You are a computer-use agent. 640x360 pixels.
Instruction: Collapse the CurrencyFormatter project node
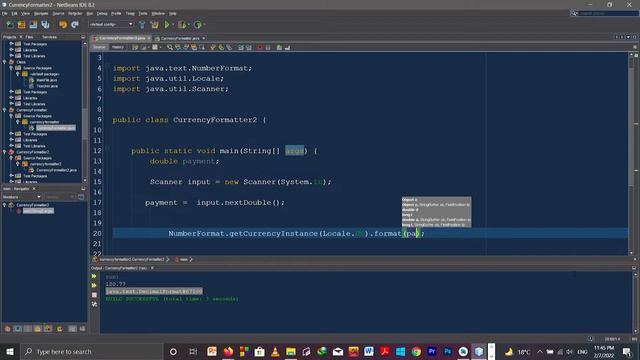(x=4, y=110)
